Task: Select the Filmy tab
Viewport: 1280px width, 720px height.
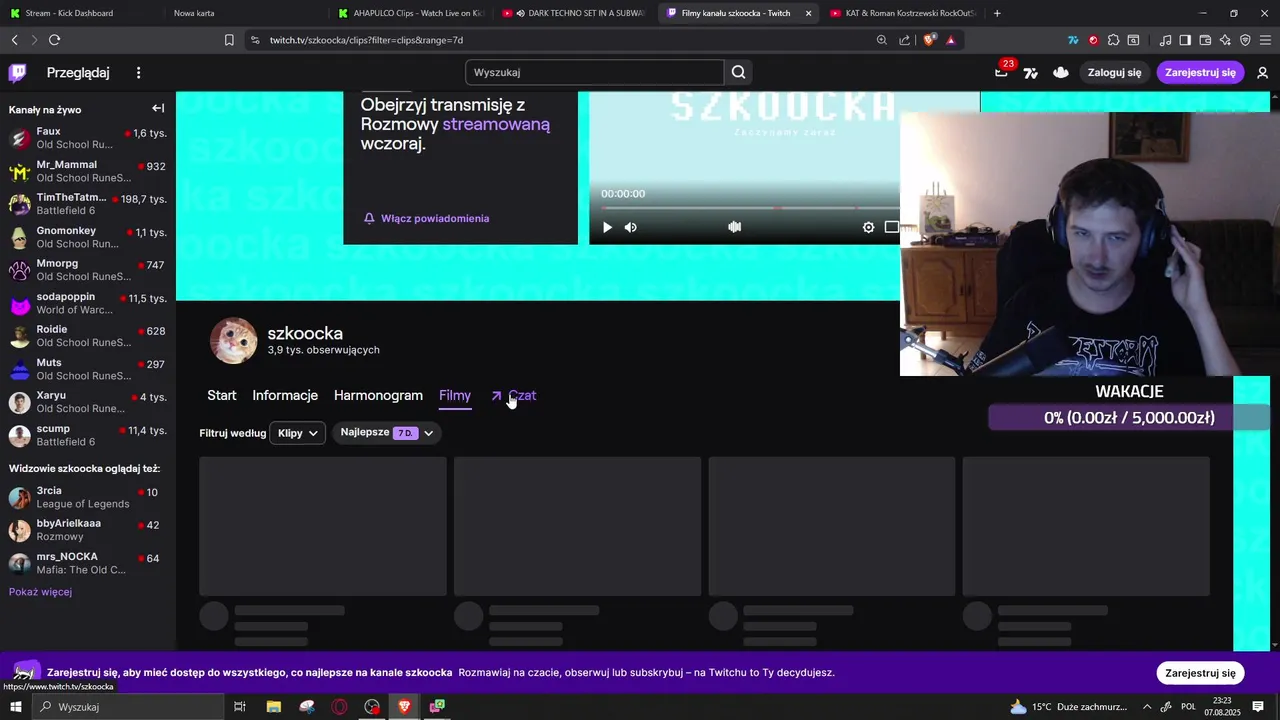Action: (x=455, y=395)
